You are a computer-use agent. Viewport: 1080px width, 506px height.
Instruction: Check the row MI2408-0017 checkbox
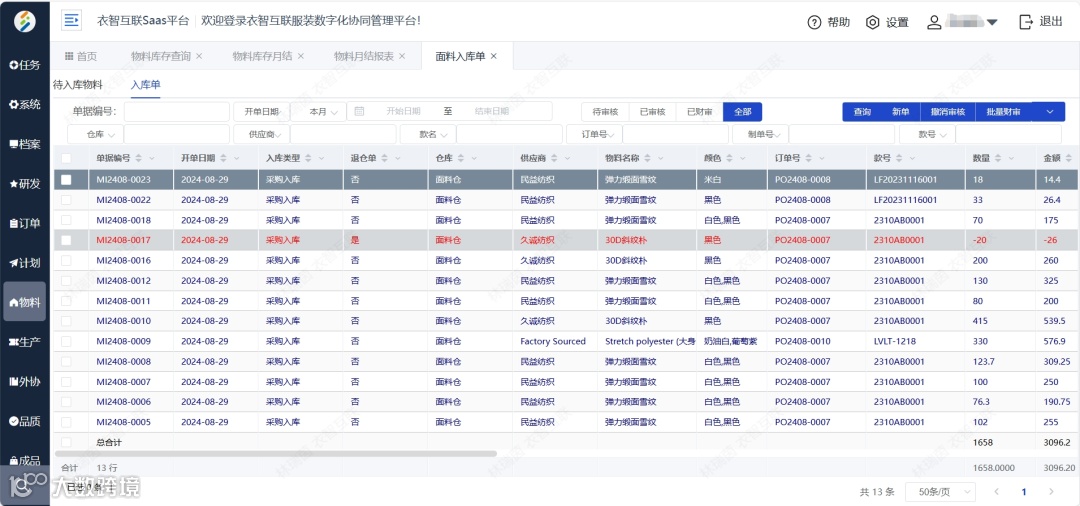pos(66,240)
